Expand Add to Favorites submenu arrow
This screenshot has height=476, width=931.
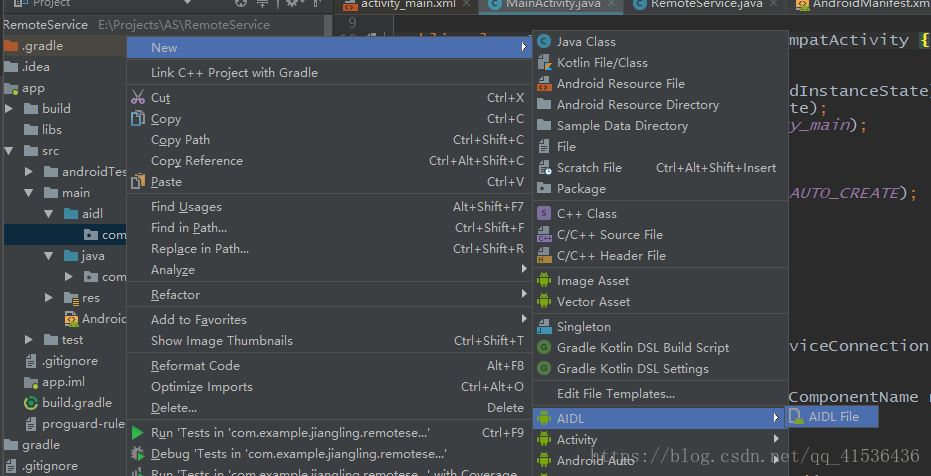[x=524, y=319]
